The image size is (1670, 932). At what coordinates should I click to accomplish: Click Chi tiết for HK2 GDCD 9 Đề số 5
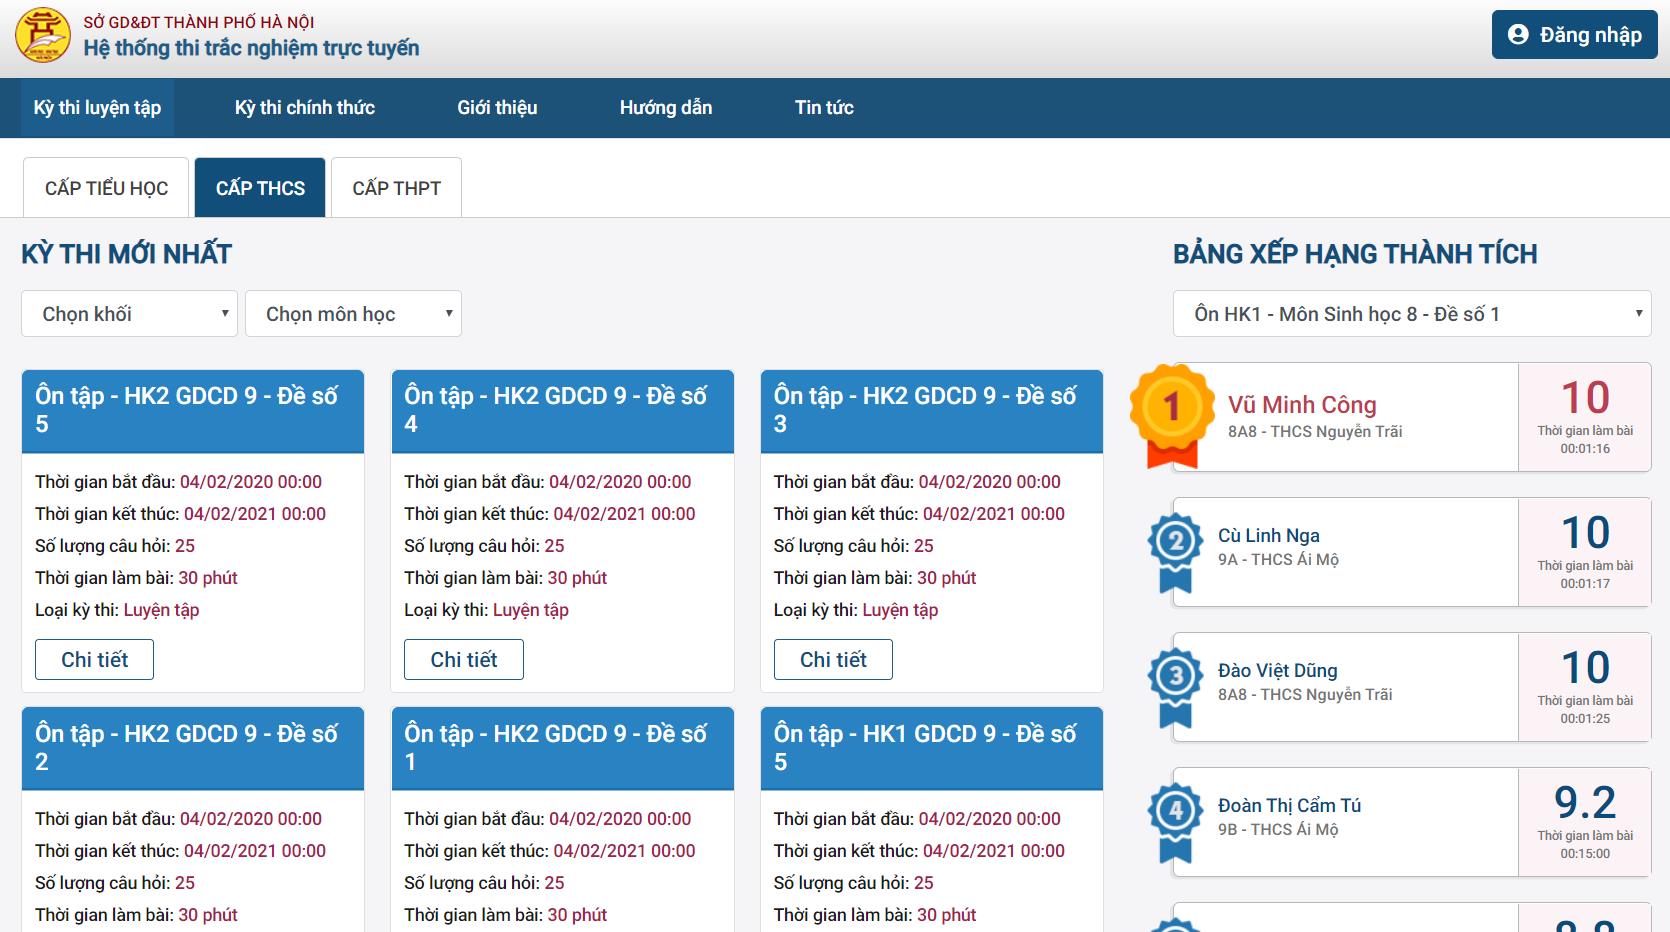94,660
